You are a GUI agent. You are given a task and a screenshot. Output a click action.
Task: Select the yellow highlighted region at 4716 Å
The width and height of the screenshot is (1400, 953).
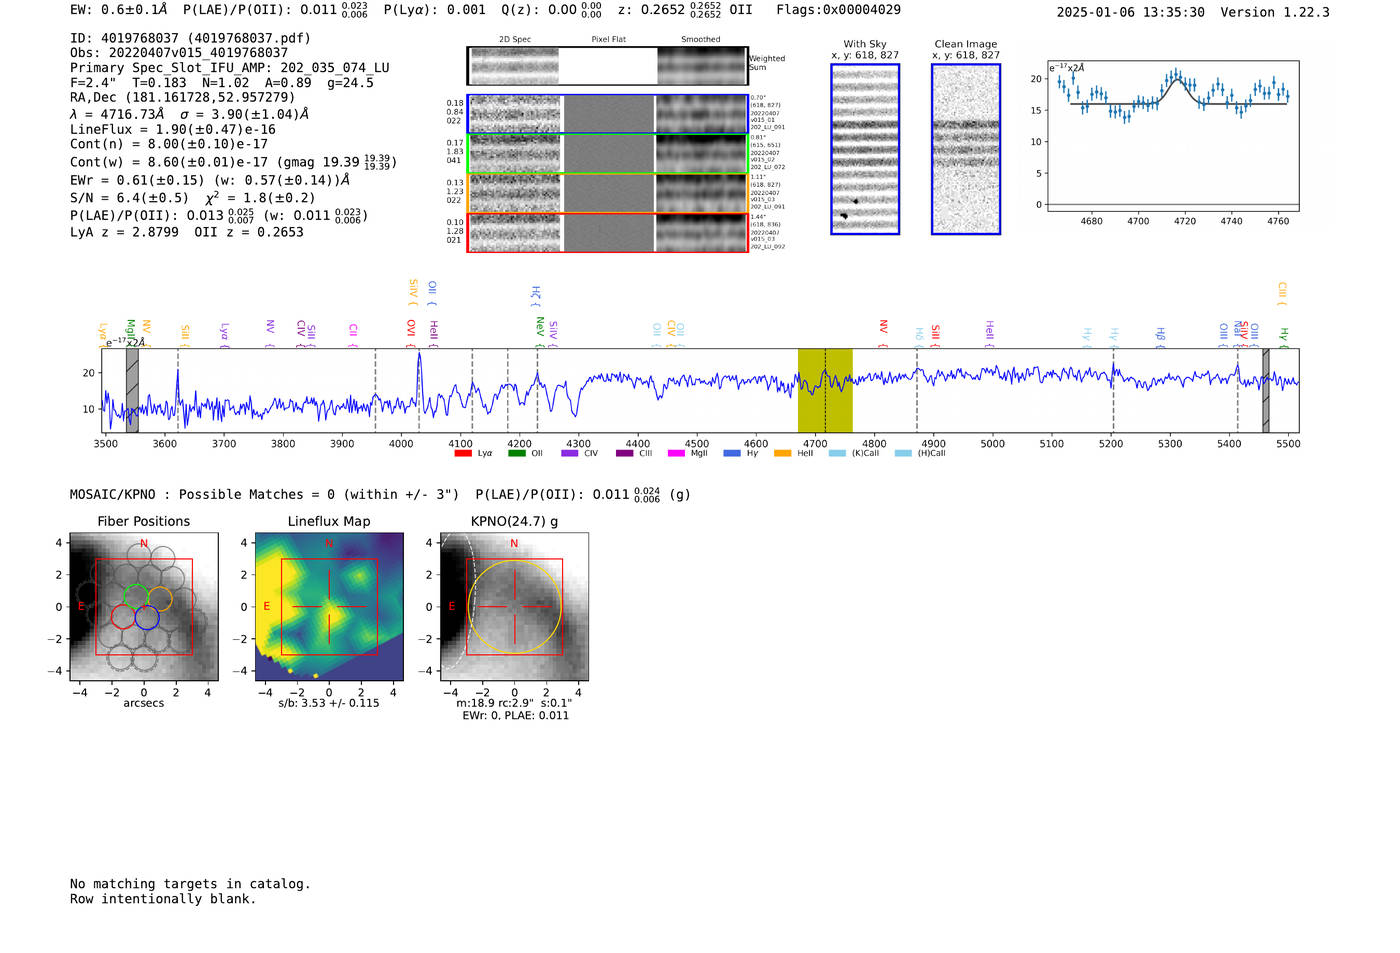point(825,390)
